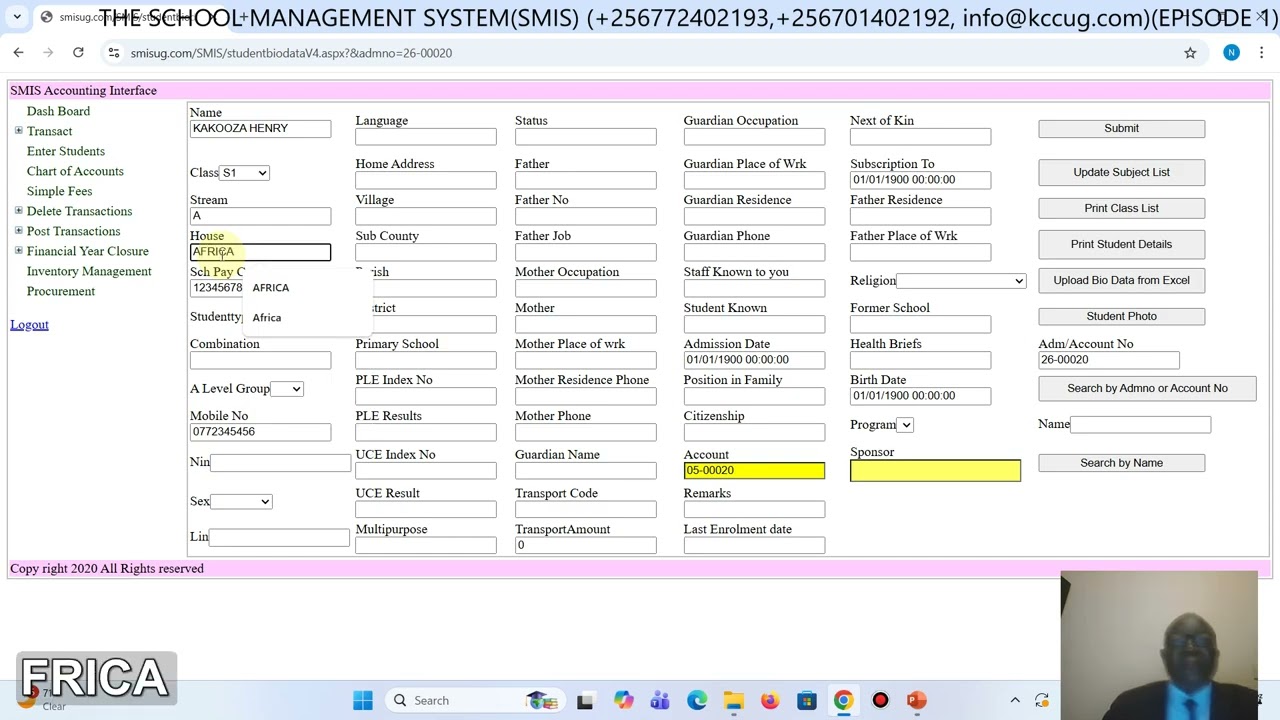
Task: Open File Explorer from the taskbar
Action: (733, 700)
